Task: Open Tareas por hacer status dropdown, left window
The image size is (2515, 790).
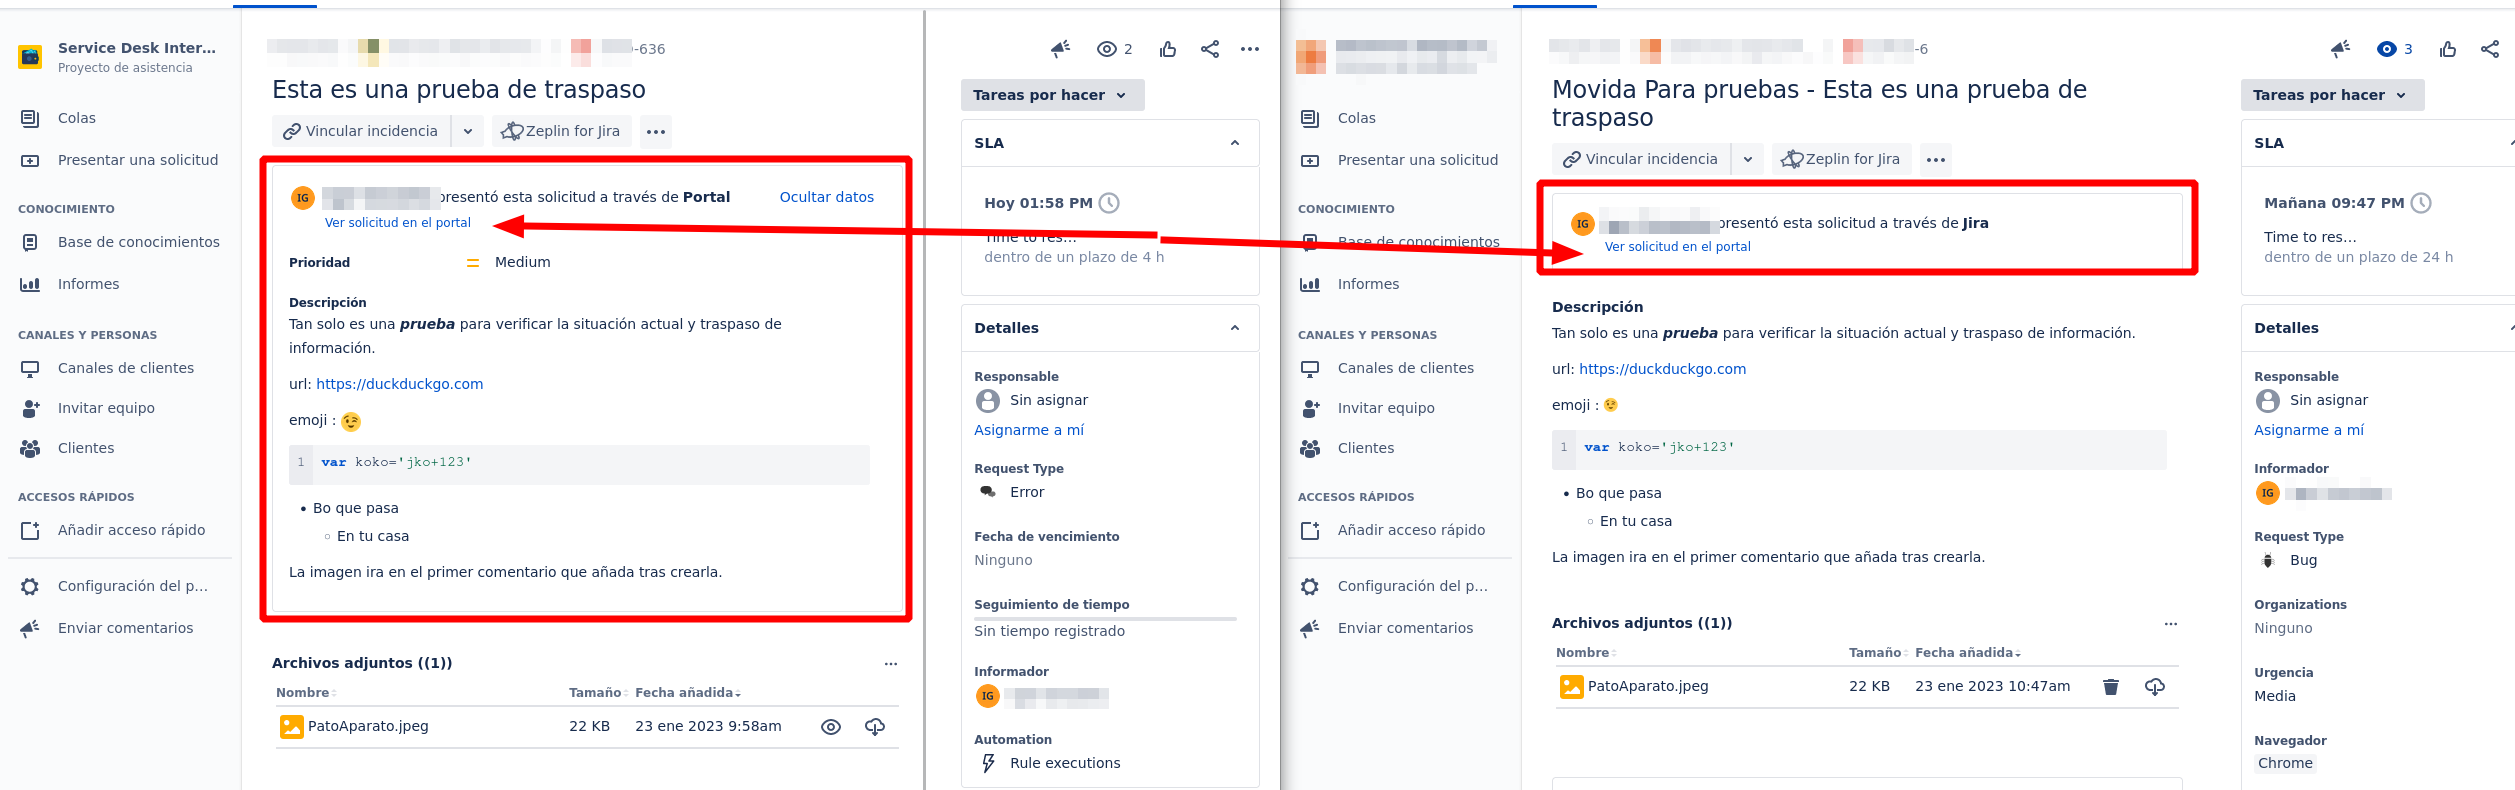Action: pyautogui.click(x=1052, y=95)
